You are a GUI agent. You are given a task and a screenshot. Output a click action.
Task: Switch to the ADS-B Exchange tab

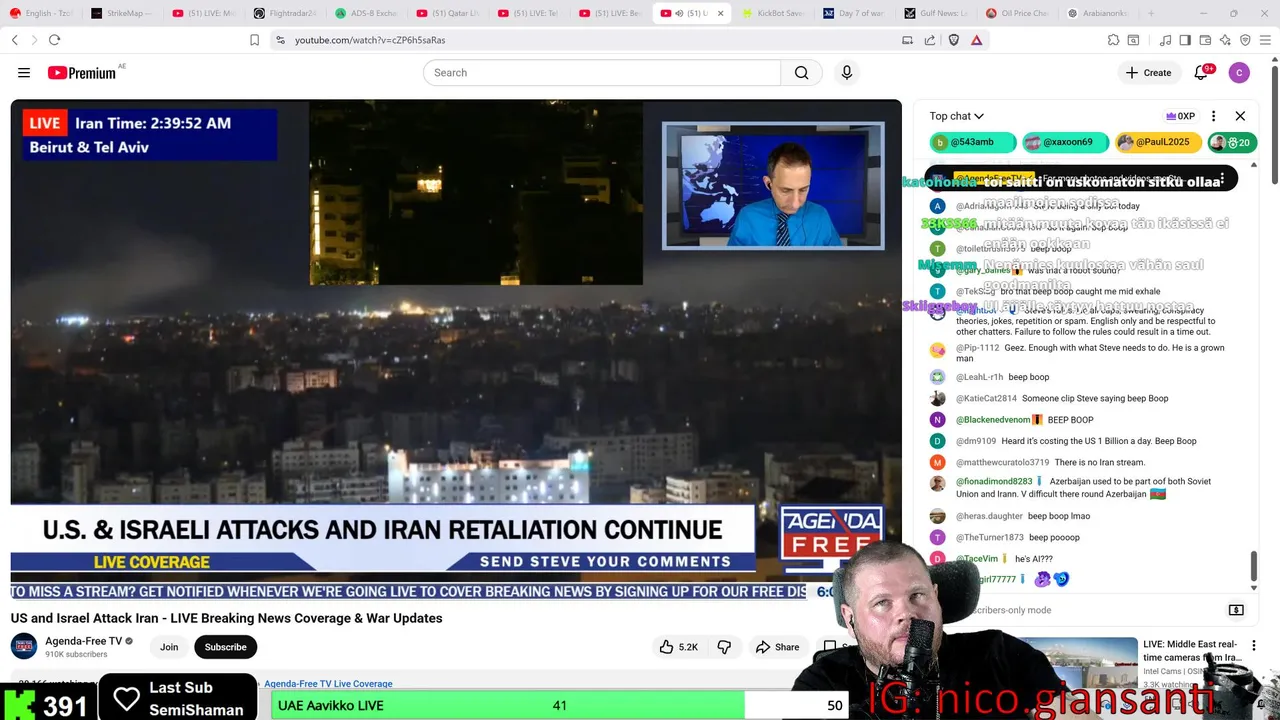pos(366,13)
